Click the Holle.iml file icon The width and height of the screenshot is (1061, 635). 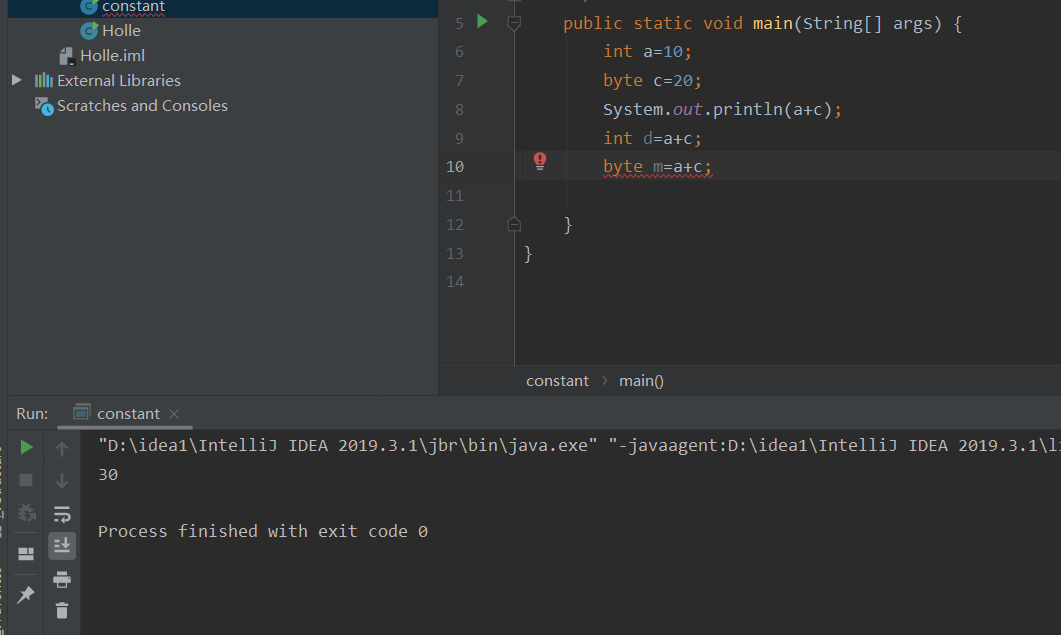coord(66,56)
